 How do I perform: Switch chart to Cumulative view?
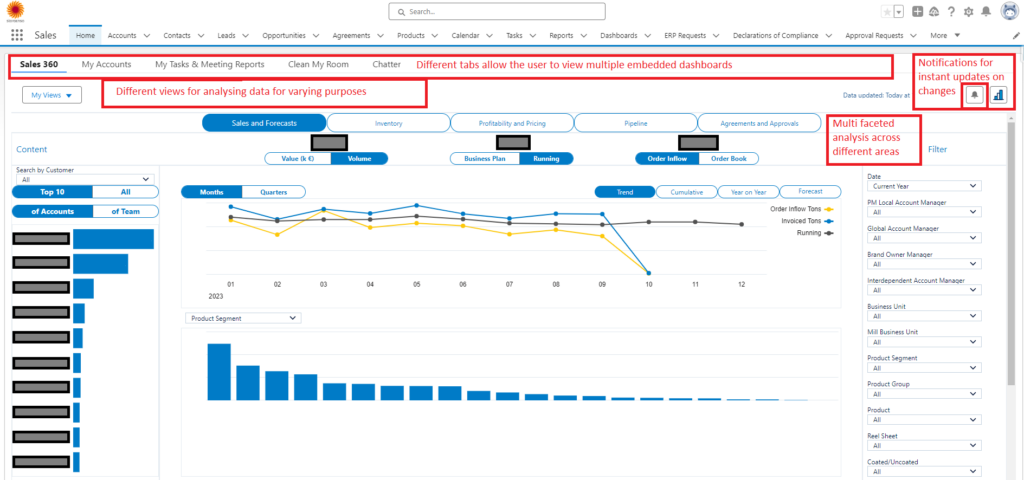point(686,192)
